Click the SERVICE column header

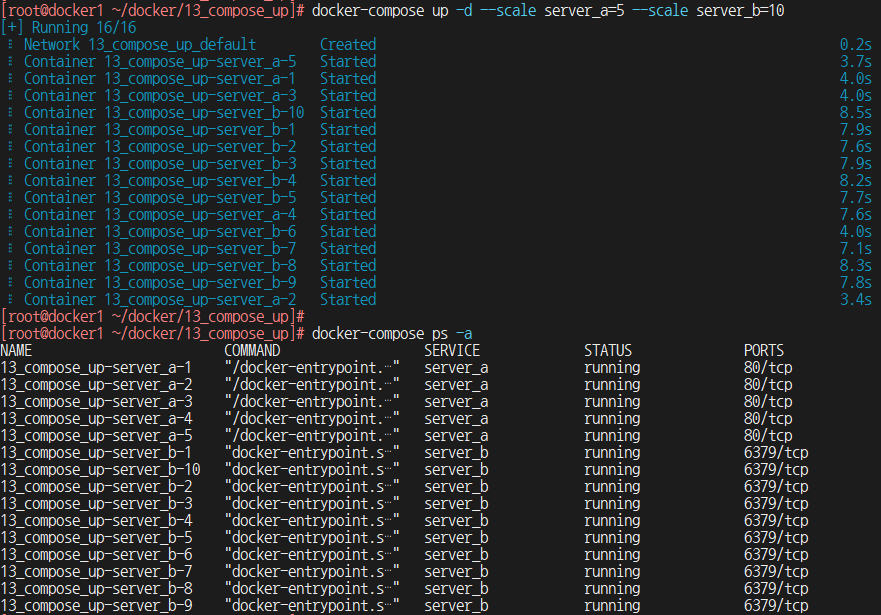coord(452,350)
